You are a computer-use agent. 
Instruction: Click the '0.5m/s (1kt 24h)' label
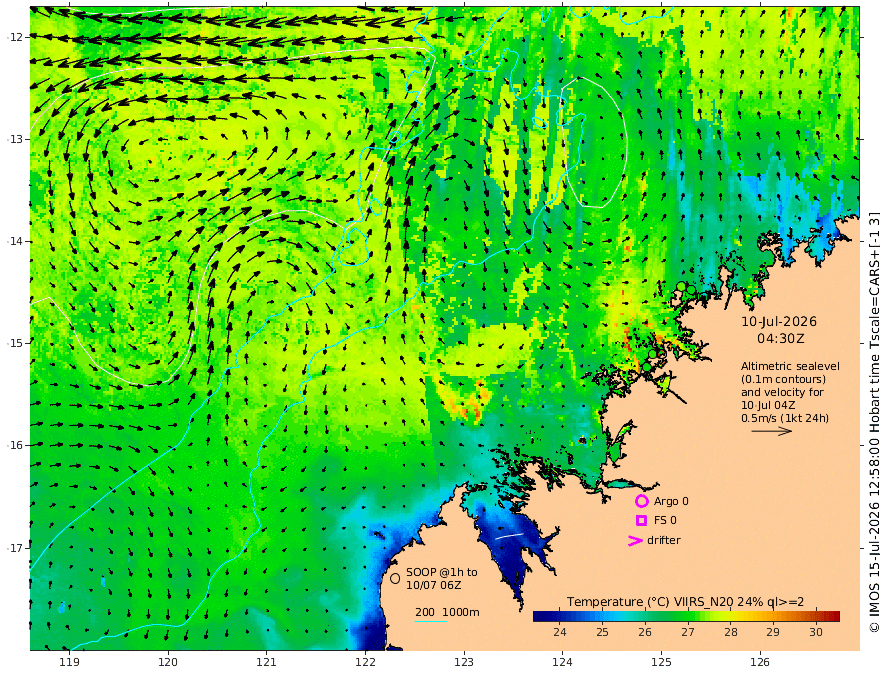coord(785,418)
